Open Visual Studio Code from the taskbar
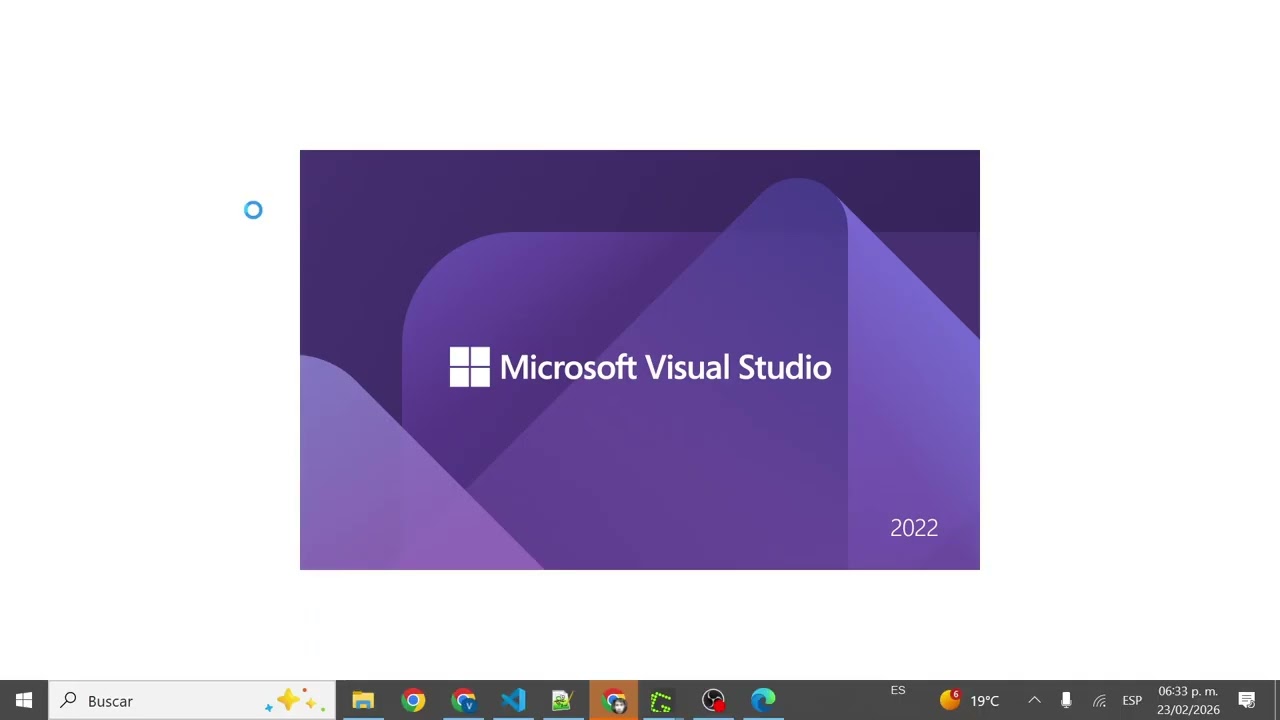Viewport: 1280px width, 720px height. (513, 700)
